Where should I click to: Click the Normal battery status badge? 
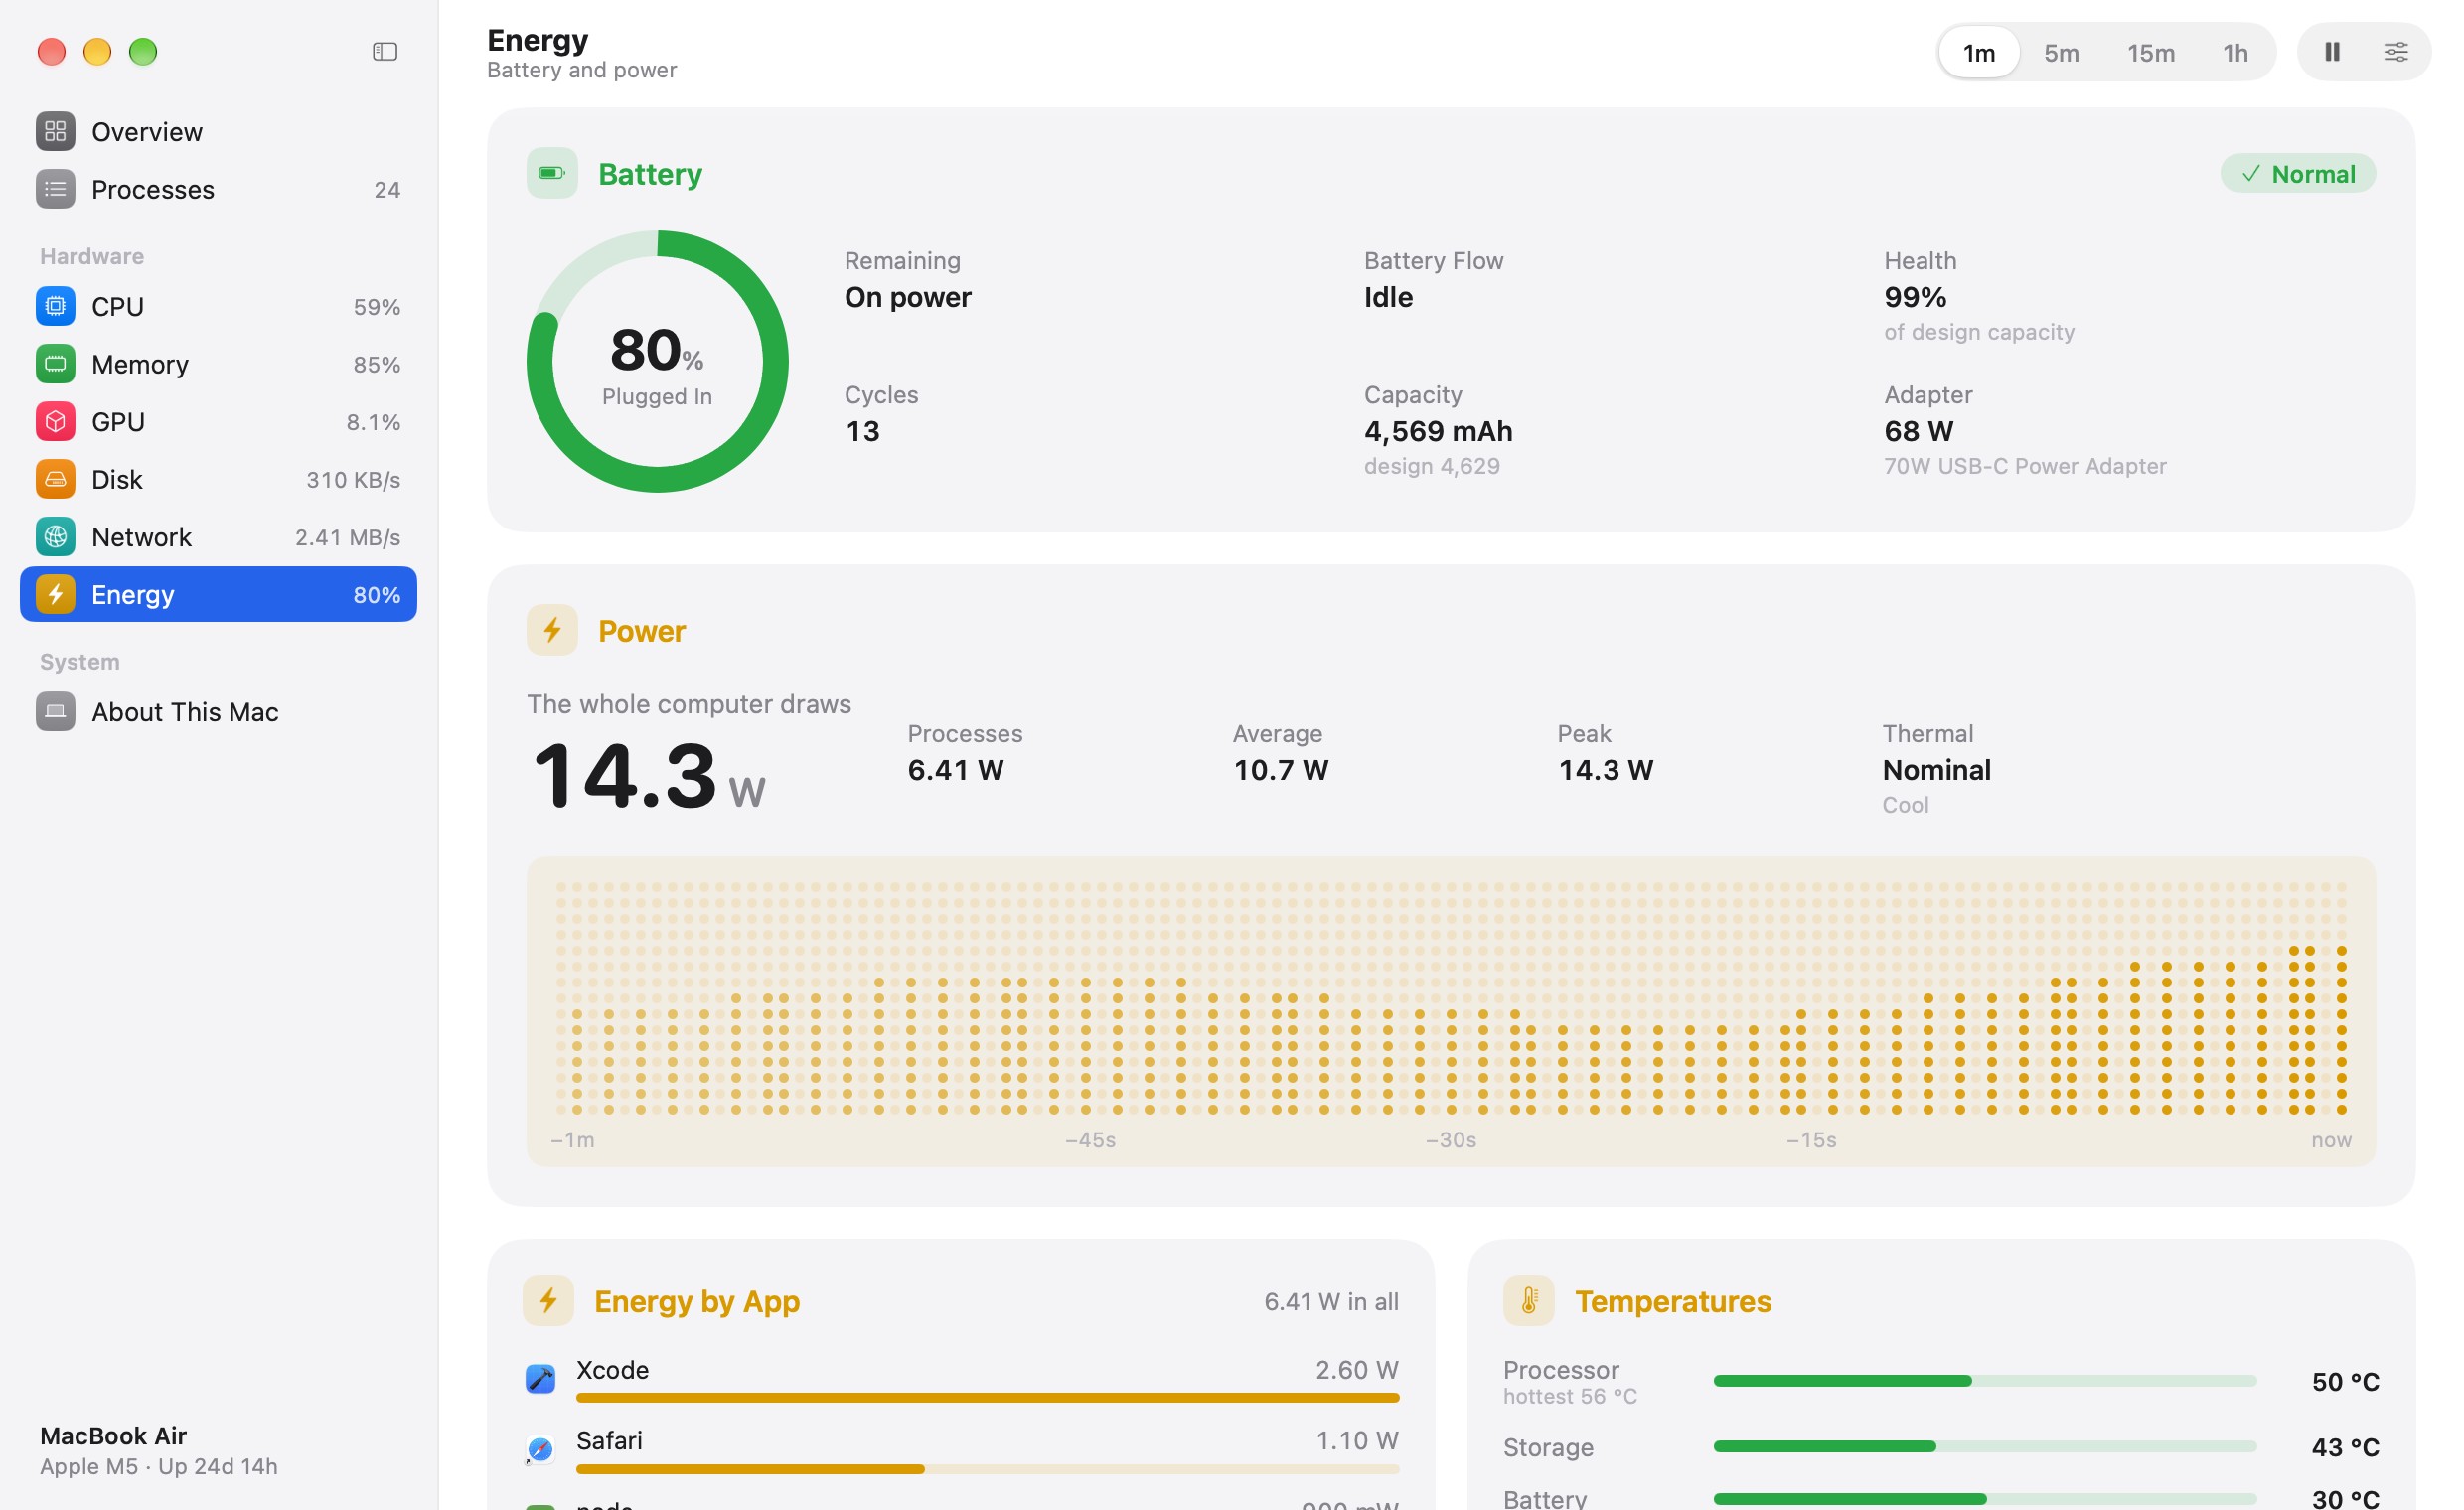click(x=2297, y=174)
